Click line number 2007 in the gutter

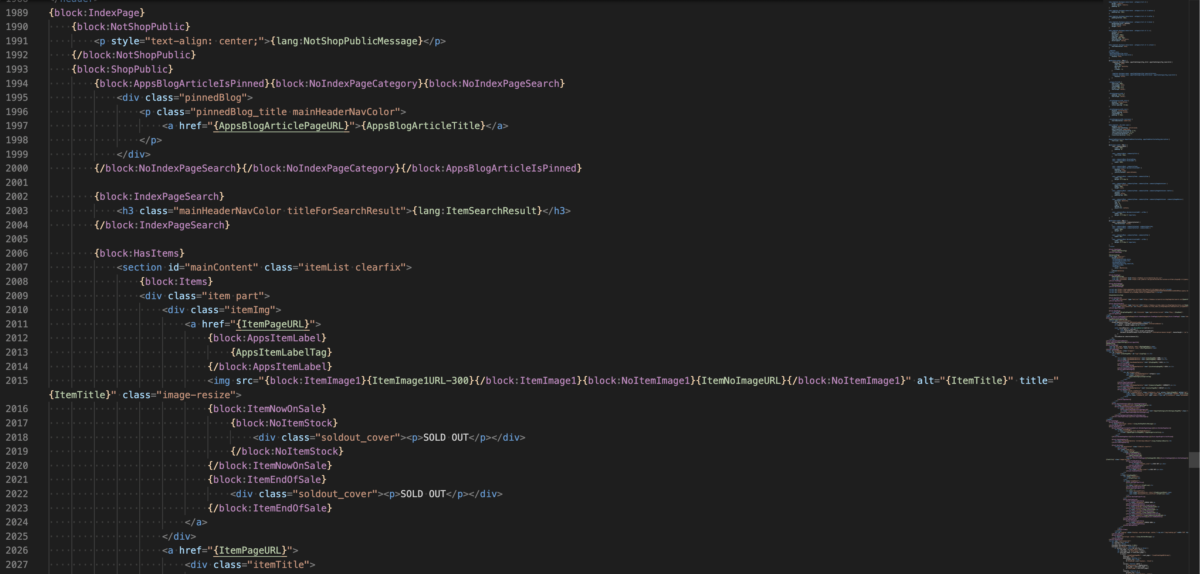[16, 267]
